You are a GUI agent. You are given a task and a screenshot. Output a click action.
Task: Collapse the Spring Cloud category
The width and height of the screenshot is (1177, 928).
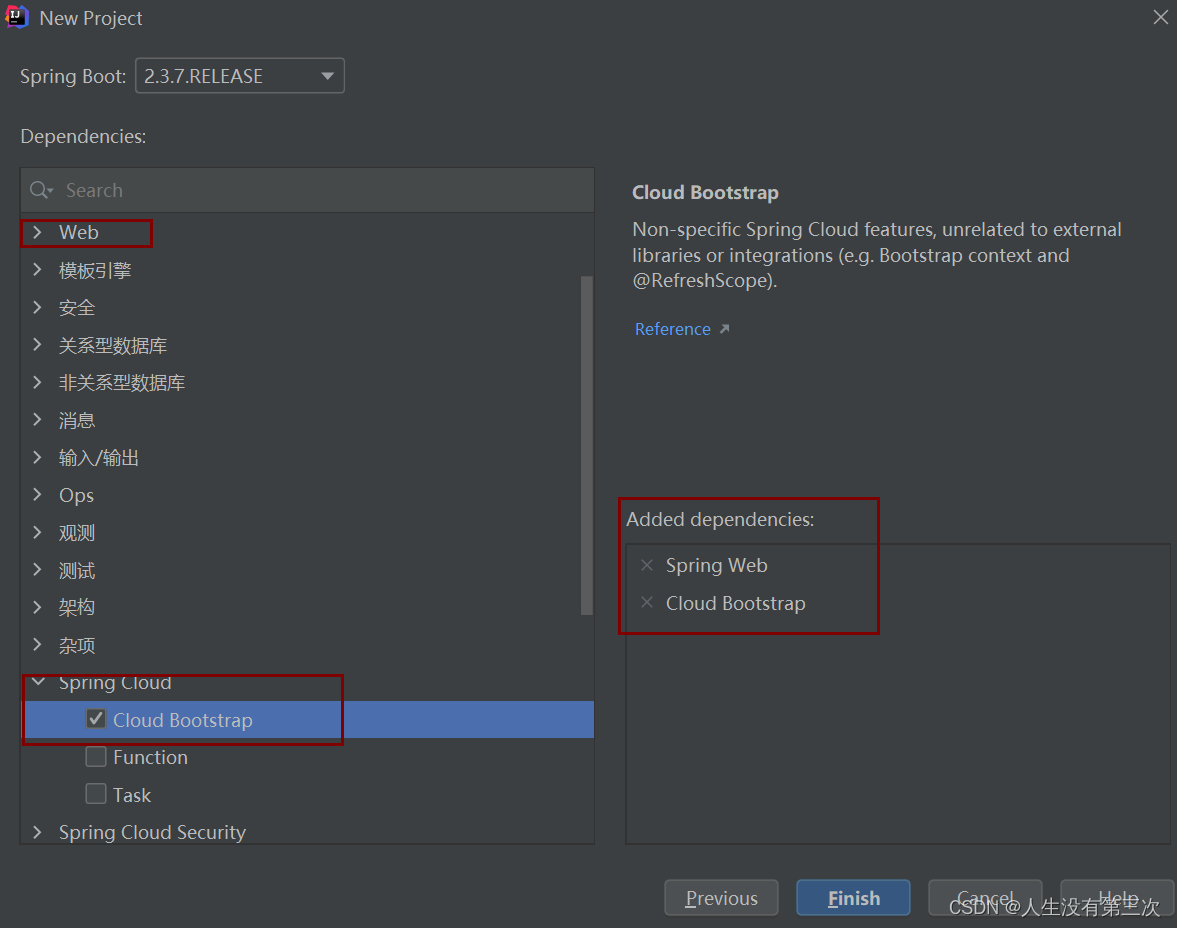(x=38, y=682)
